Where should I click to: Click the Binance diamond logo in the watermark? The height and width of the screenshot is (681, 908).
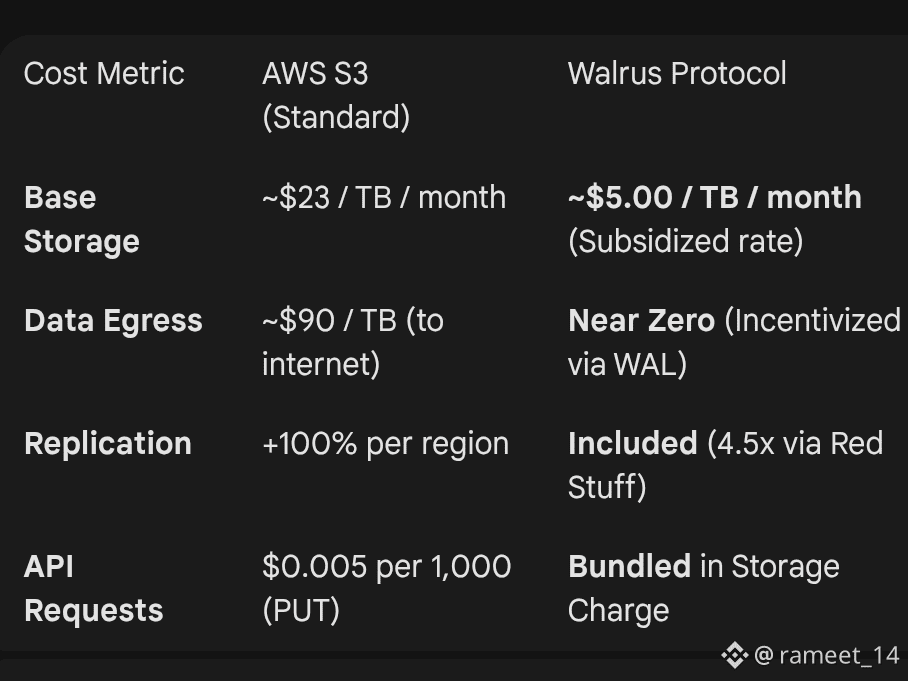coord(734,656)
